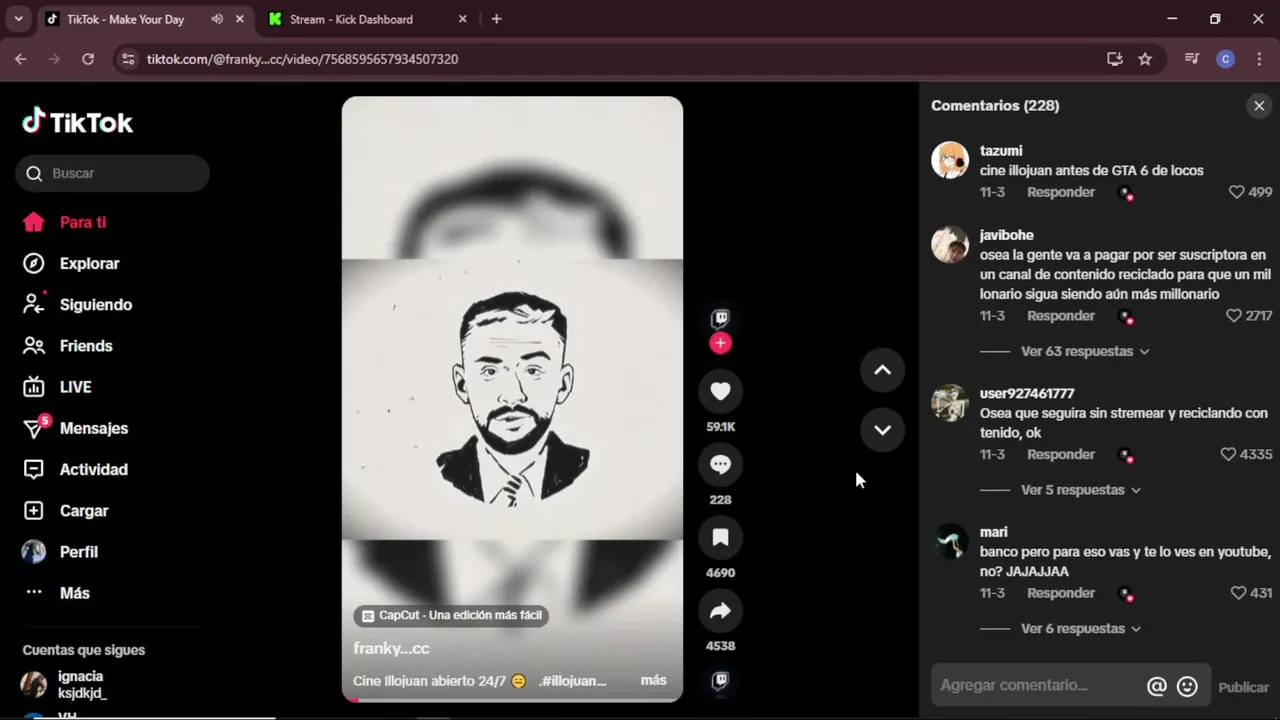
Task: Open Mensajes inbox
Action: (x=93, y=428)
